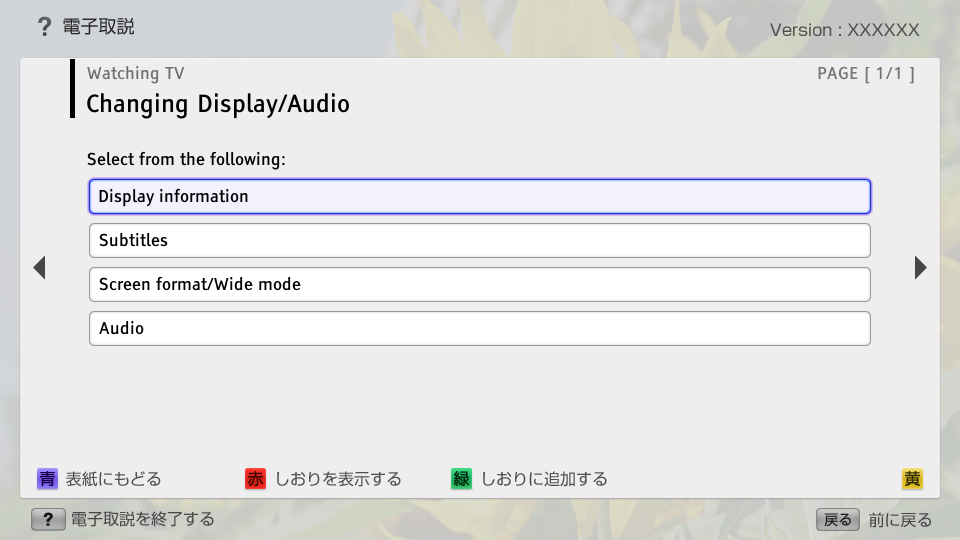Open Screen format/Wide mode topic
The height and width of the screenshot is (540, 960).
(x=480, y=284)
